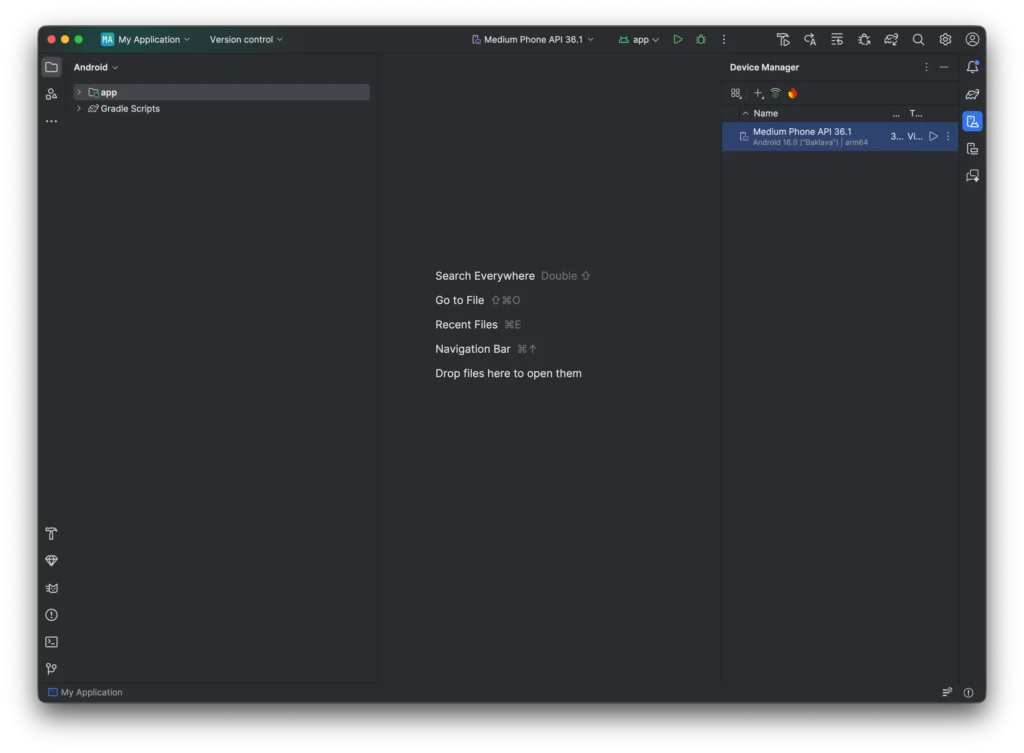Add a new virtual device
Screen dimensions: 1024x753
[758, 93]
